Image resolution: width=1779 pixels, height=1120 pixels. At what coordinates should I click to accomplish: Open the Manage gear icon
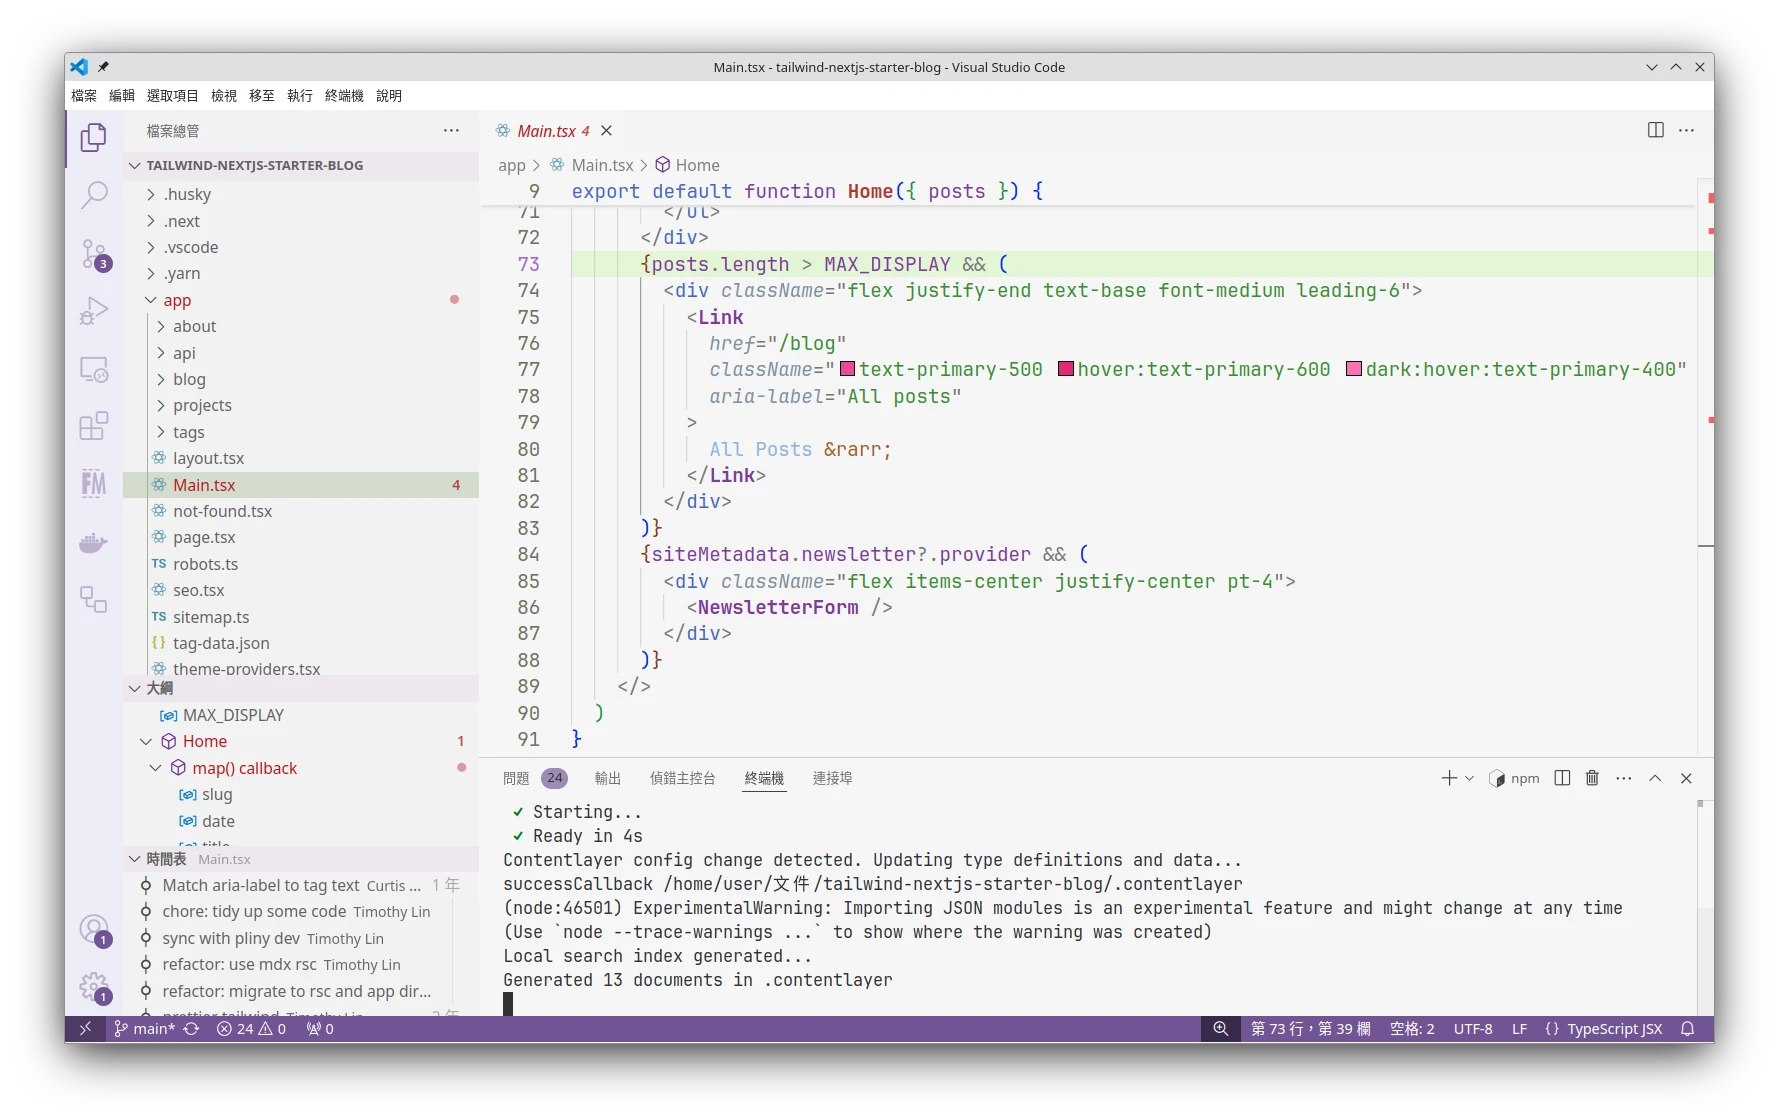pos(94,987)
